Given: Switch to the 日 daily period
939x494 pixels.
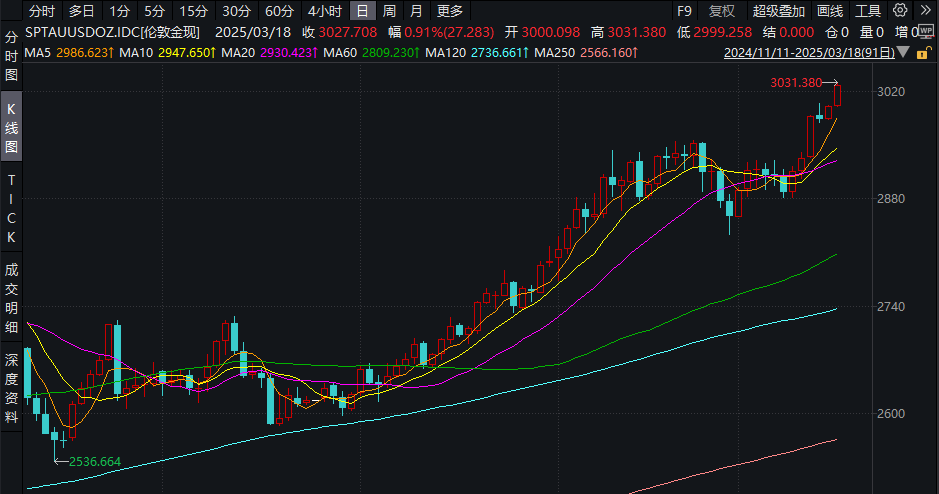Looking at the screenshot, I should (x=361, y=11).
